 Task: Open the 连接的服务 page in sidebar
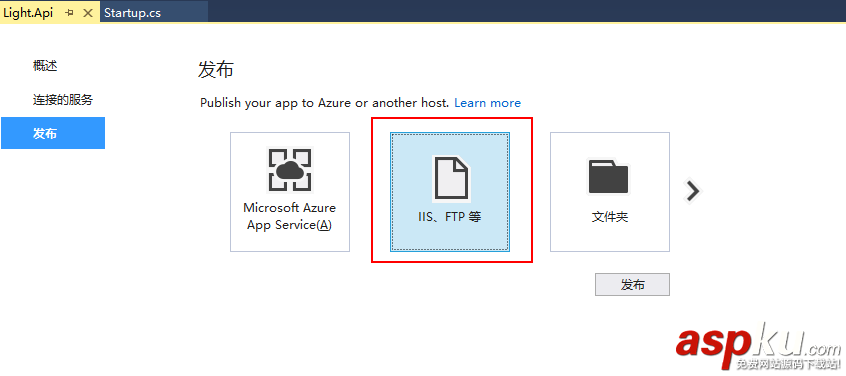tap(63, 100)
